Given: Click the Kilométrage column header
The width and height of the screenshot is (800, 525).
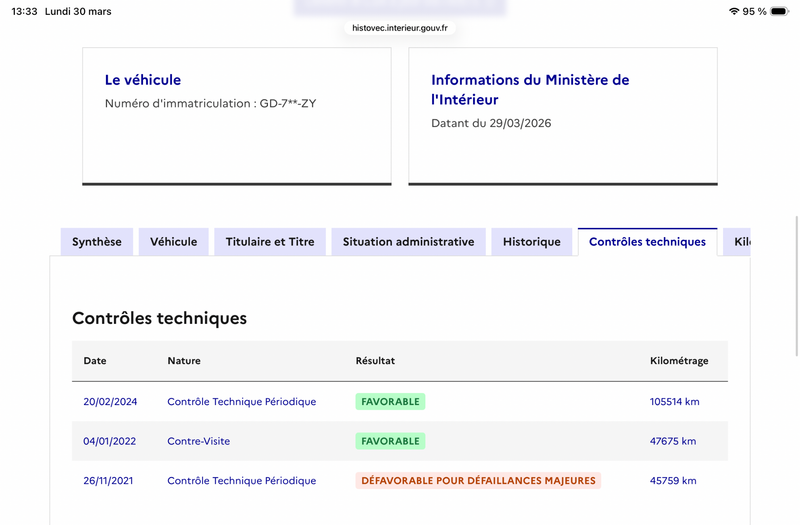Looking at the screenshot, I should (679, 361).
